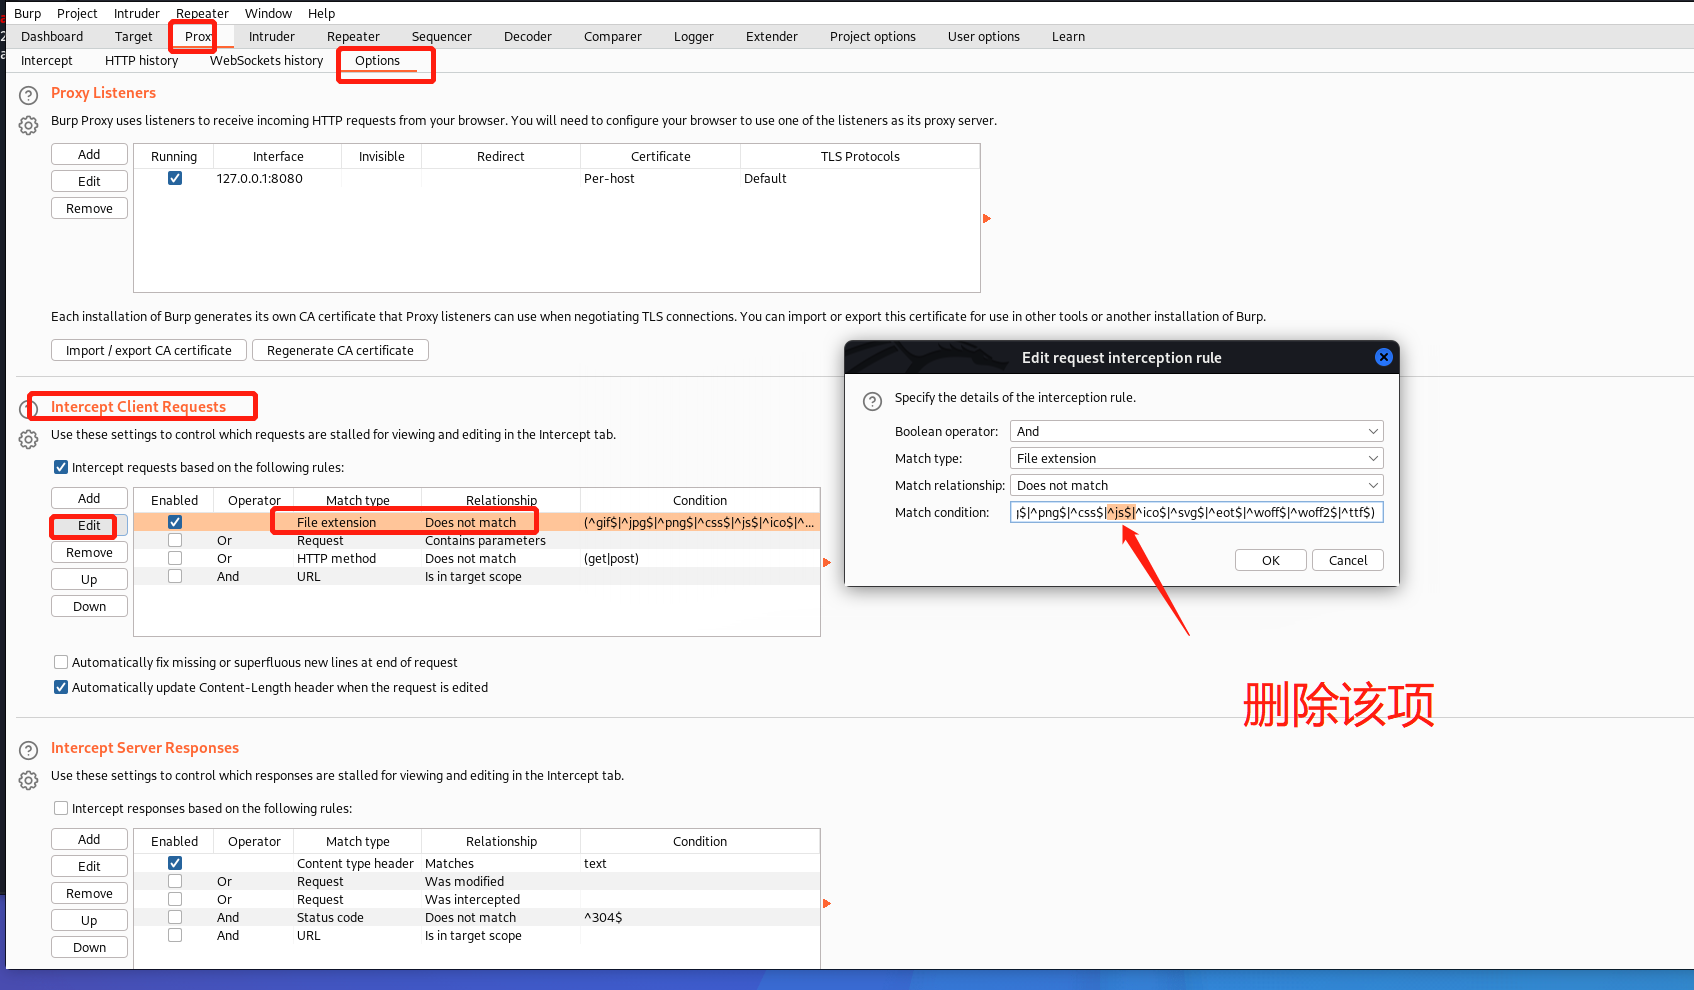Click the Proxy Listeners help question-mark icon
The width and height of the screenshot is (1694, 990).
[29, 97]
